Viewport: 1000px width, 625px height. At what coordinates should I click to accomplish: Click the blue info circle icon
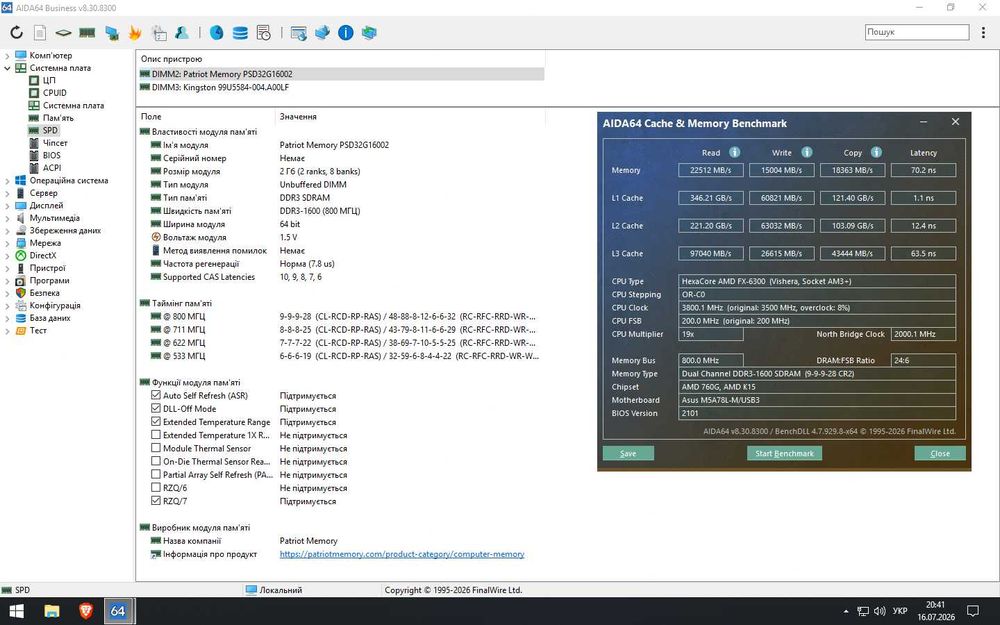[x=346, y=33]
